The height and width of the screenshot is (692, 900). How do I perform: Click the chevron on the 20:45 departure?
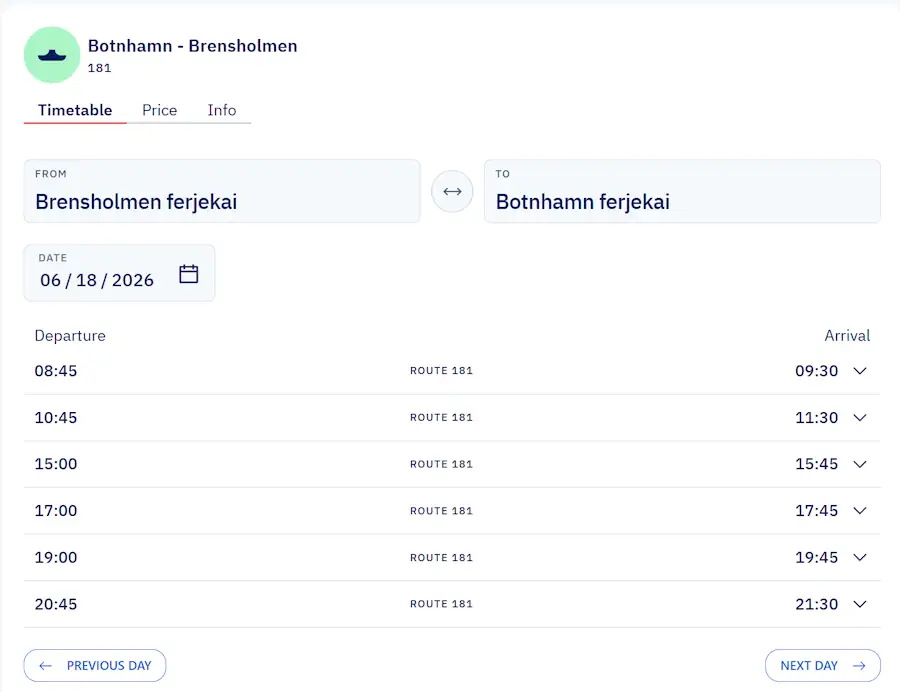pyautogui.click(x=860, y=604)
